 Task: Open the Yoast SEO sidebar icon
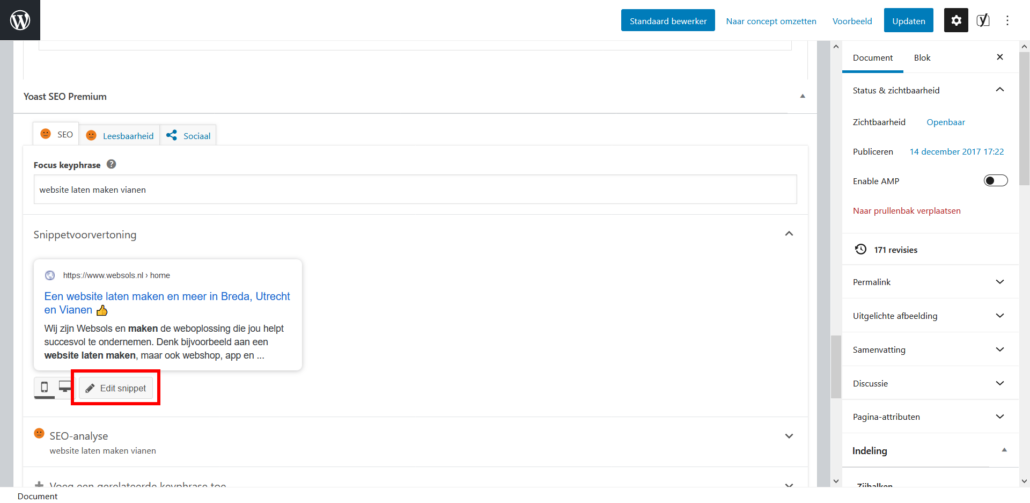click(x=983, y=20)
